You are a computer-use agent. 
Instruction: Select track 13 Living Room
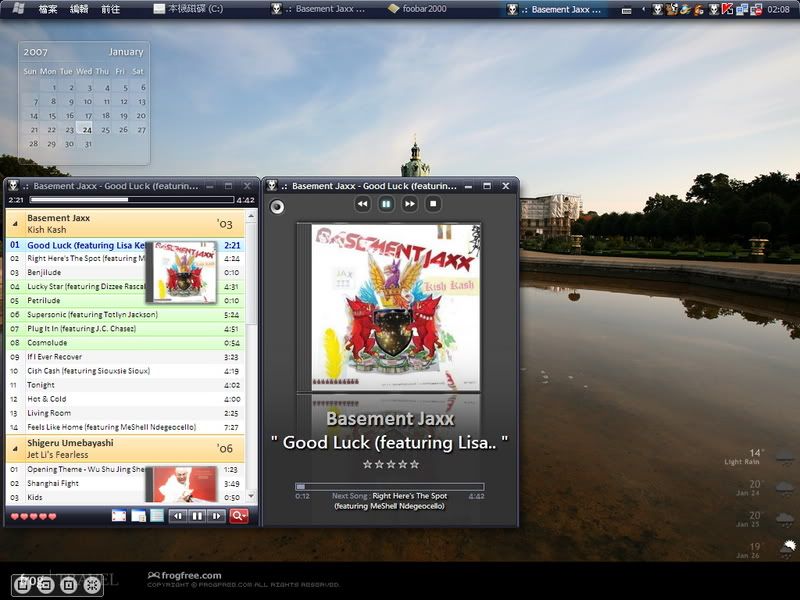[125, 413]
